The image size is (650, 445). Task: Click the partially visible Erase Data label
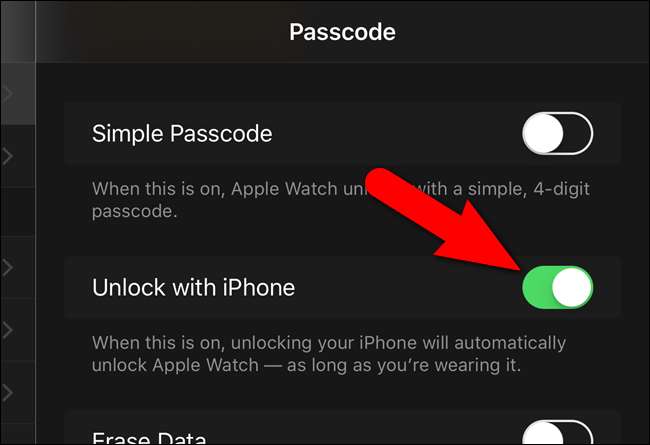click(149, 438)
